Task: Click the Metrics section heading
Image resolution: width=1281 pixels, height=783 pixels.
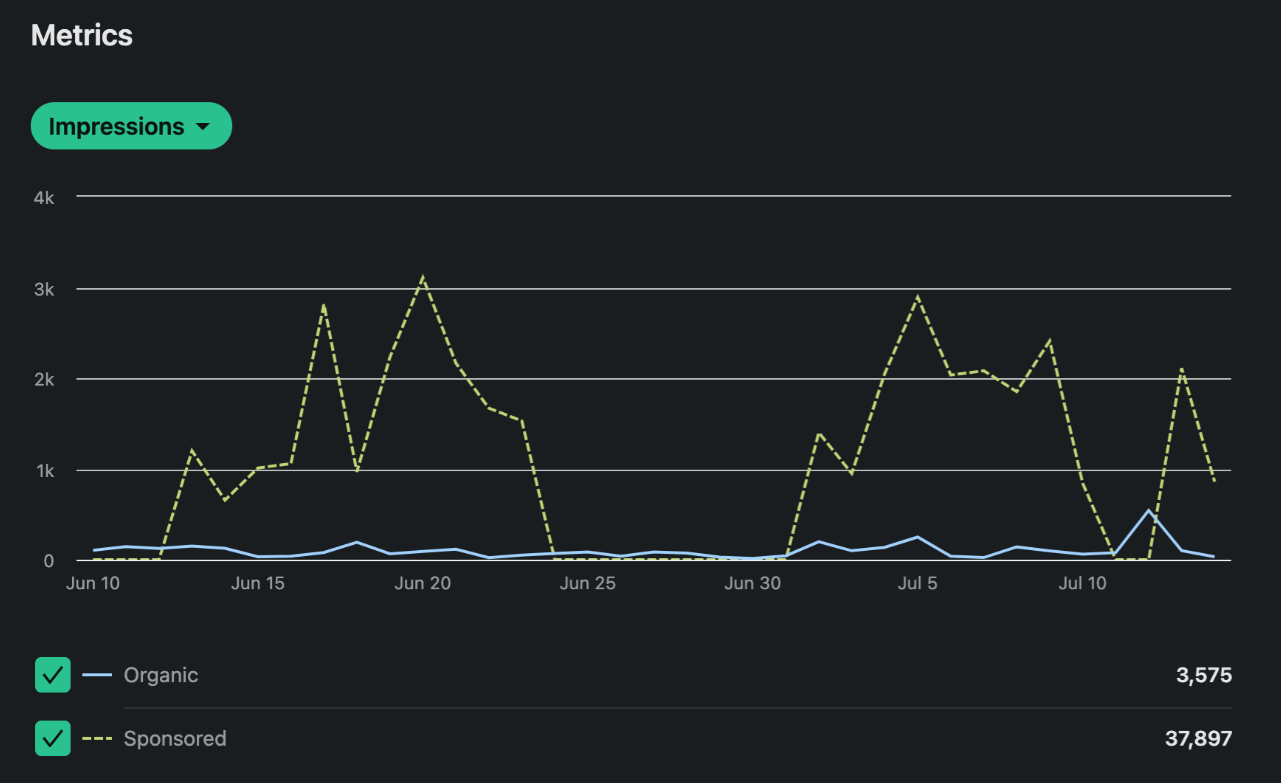Action: [x=82, y=35]
